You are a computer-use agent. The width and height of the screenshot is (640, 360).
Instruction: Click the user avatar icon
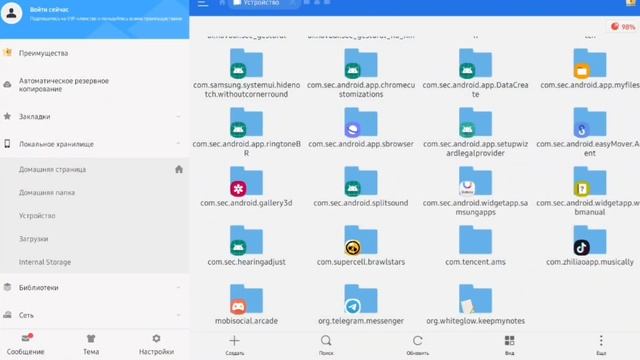coord(11,13)
